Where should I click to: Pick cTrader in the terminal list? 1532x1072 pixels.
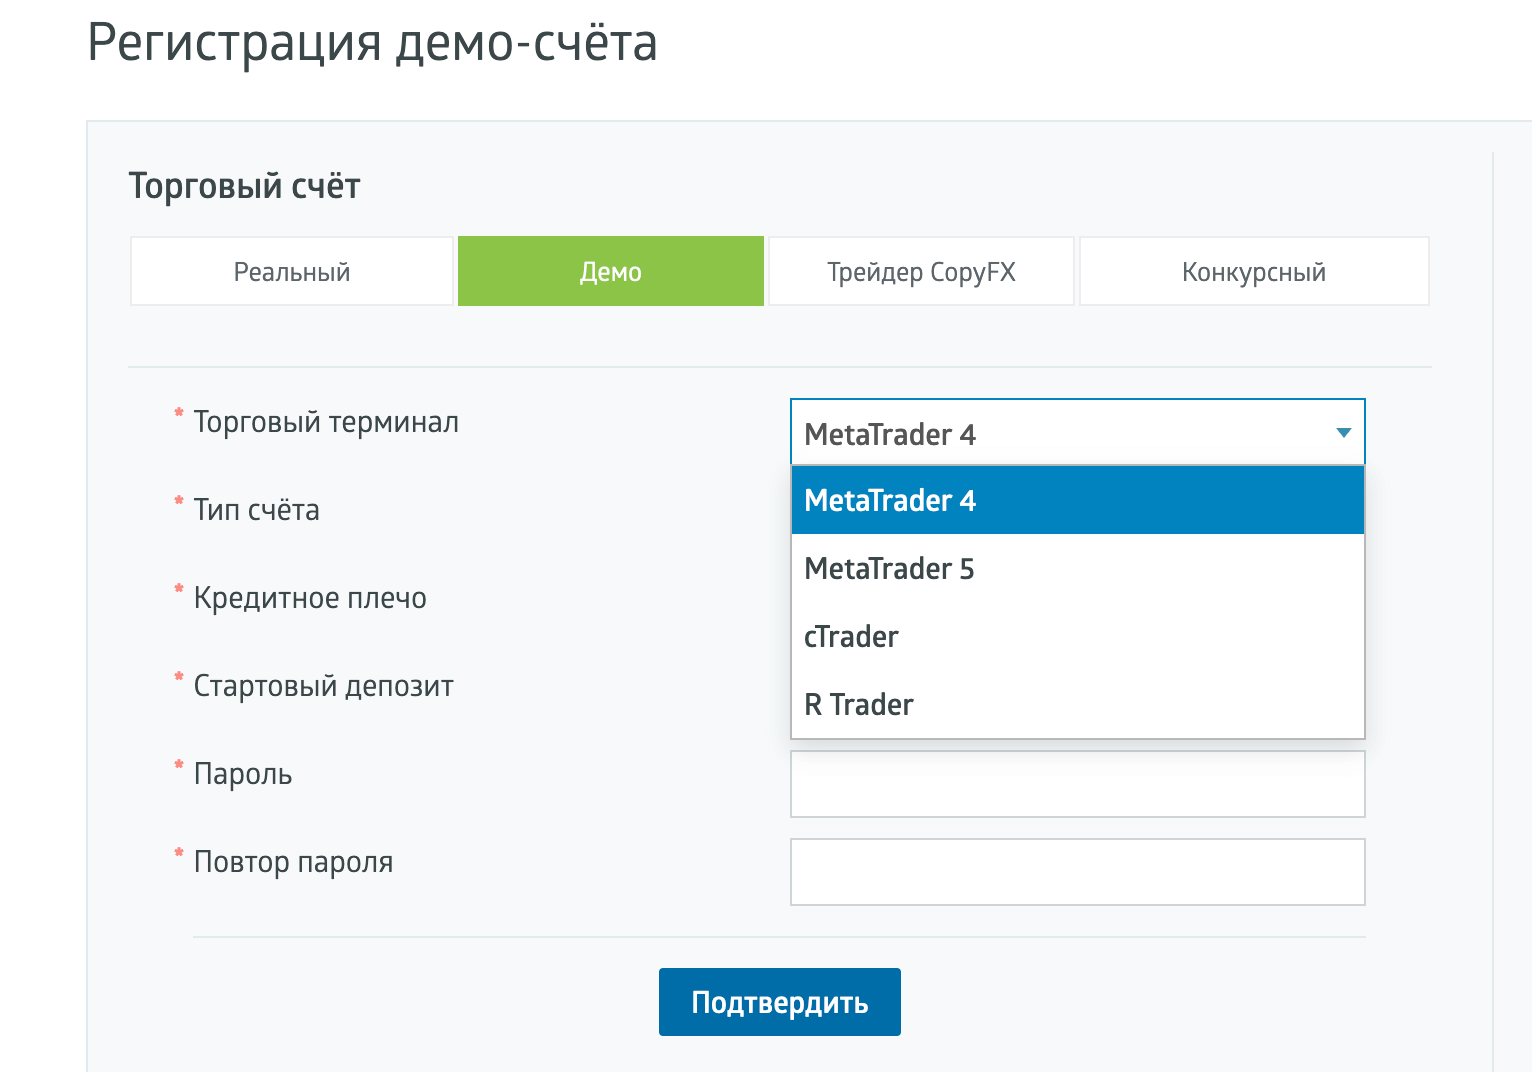pyautogui.click(x=1077, y=637)
